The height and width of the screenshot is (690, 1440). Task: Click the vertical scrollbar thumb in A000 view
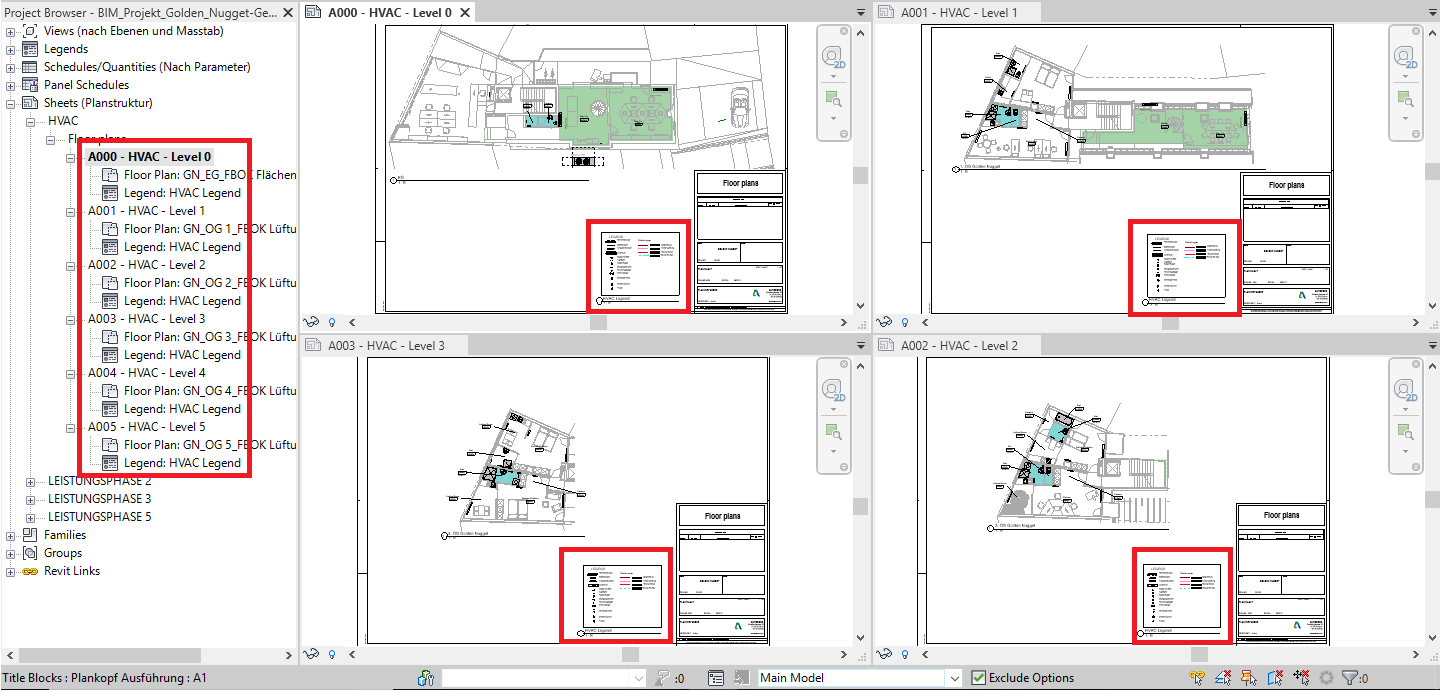(860, 176)
